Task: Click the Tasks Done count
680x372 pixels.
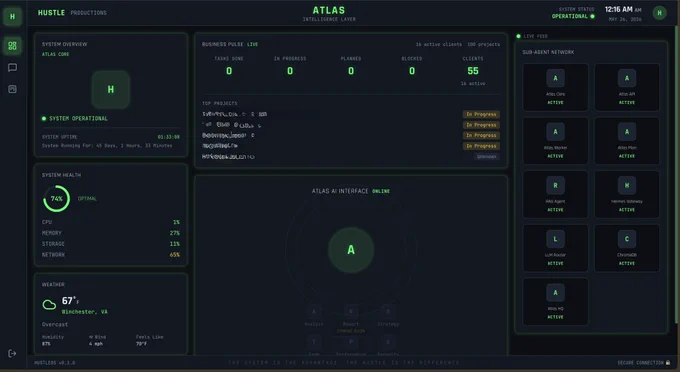Action: pos(229,71)
